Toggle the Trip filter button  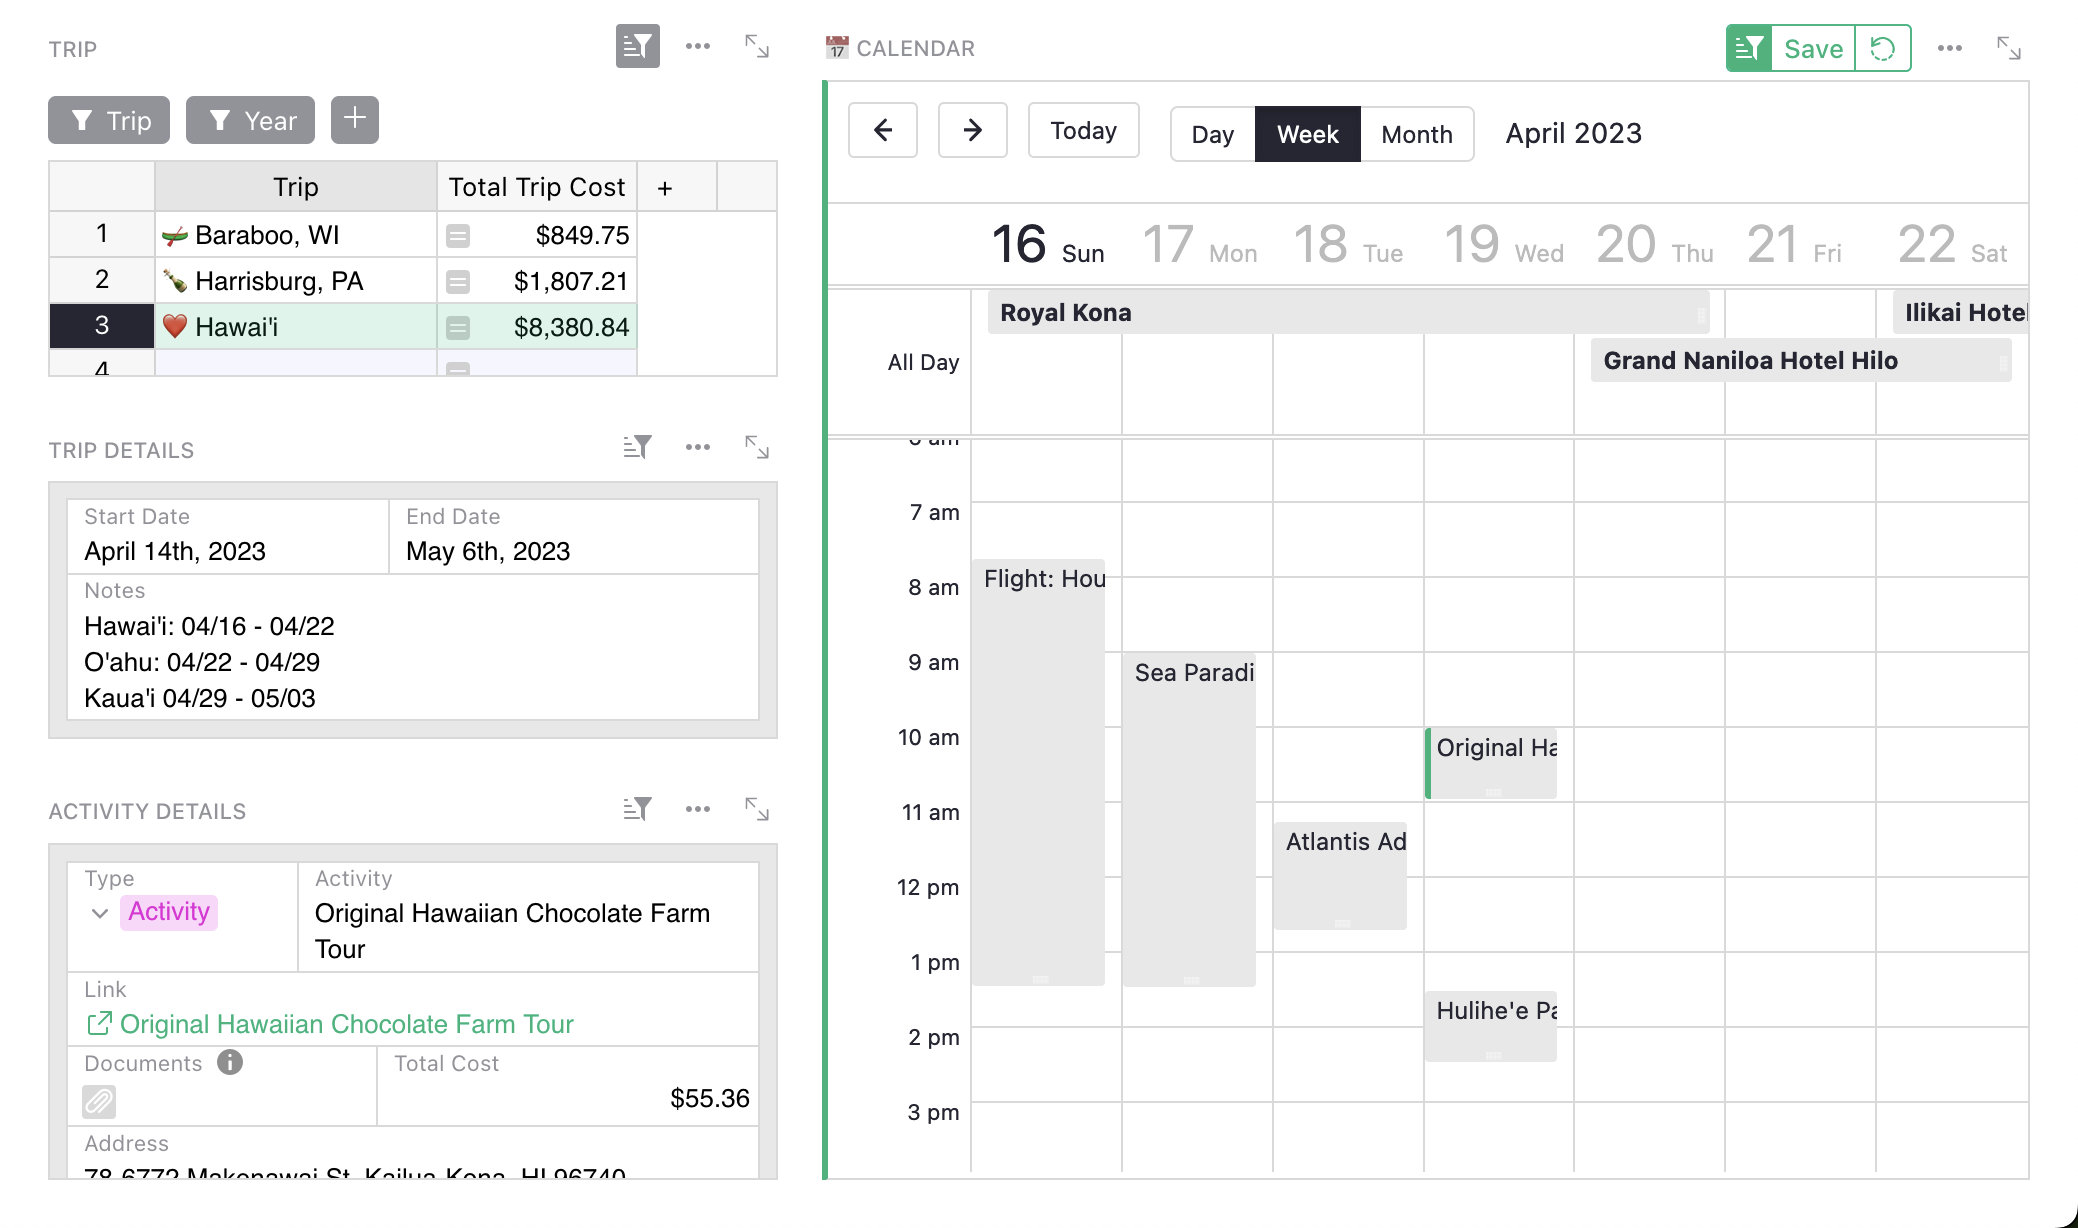point(110,120)
